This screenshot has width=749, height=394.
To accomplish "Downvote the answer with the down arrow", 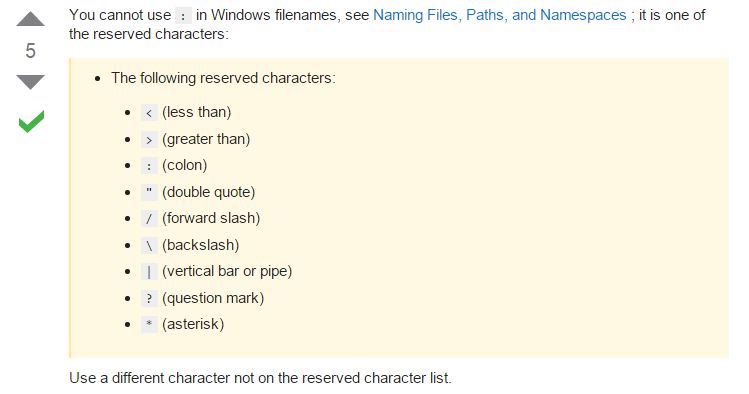I will (x=31, y=82).
